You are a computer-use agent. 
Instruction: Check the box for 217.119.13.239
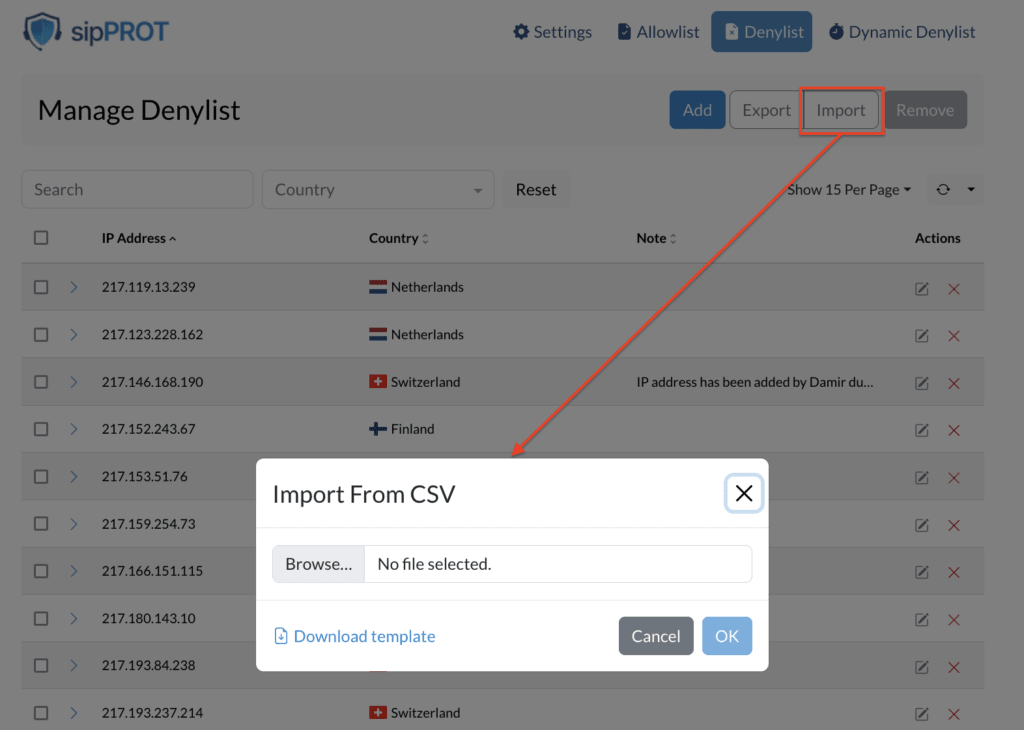(x=41, y=287)
